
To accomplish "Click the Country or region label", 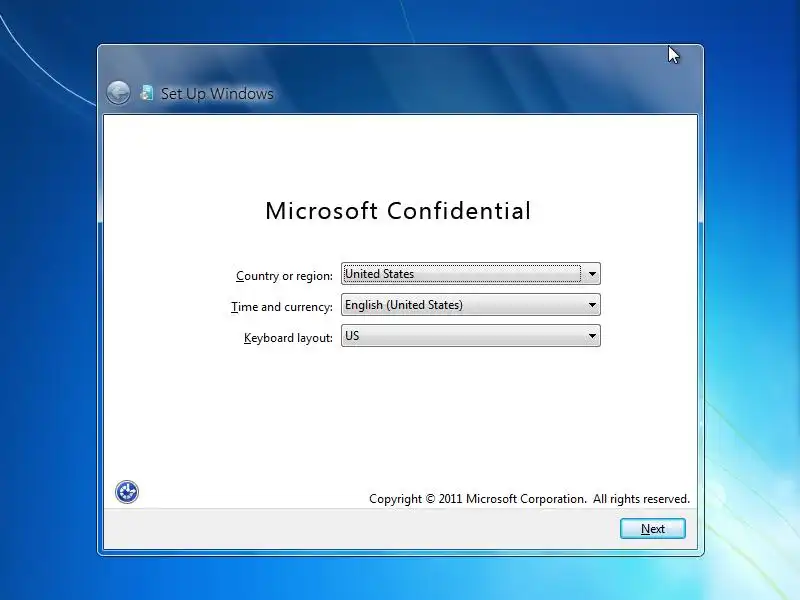I will coord(284,276).
